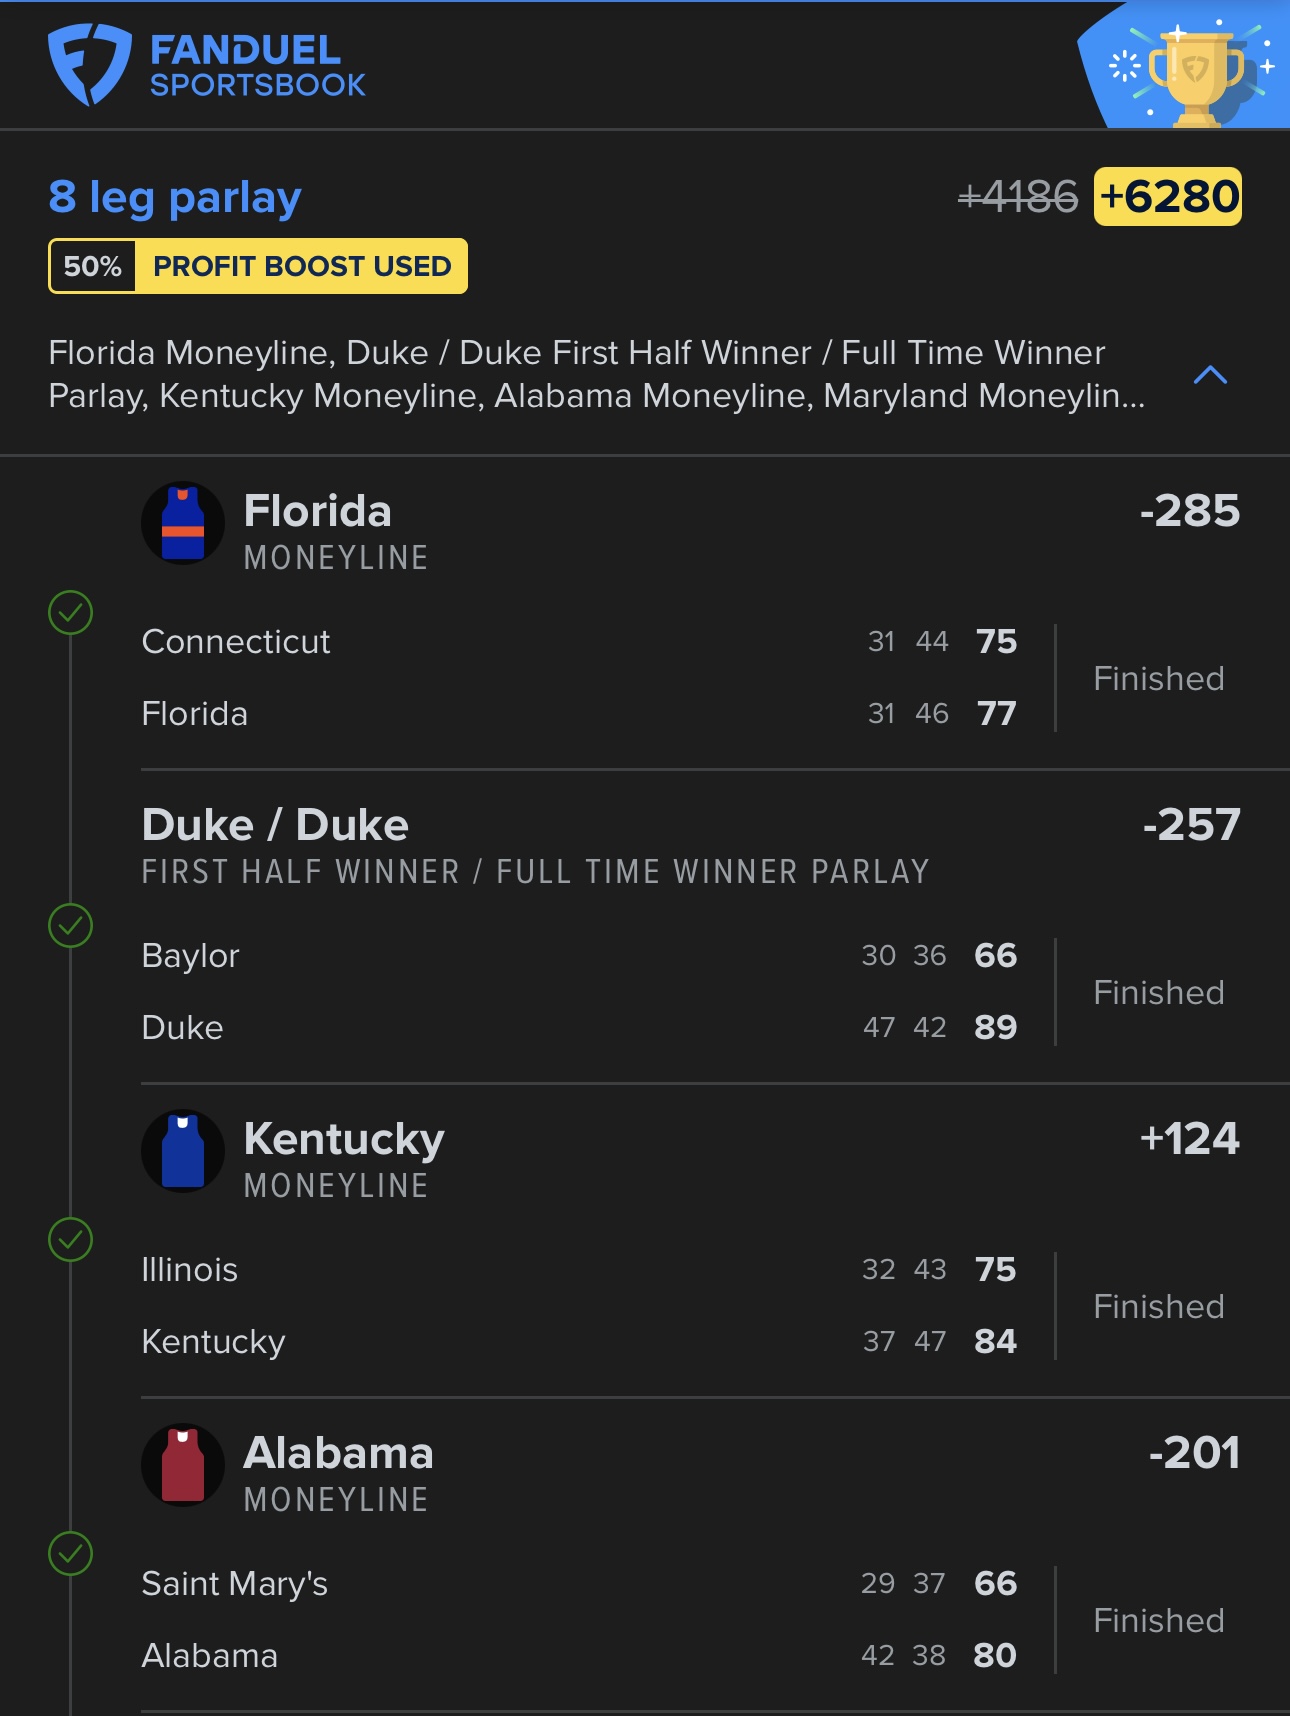Click the Kentucky +124 odds
The width and height of the screenshot is (1290, 1716).
coord(1189,1139)
